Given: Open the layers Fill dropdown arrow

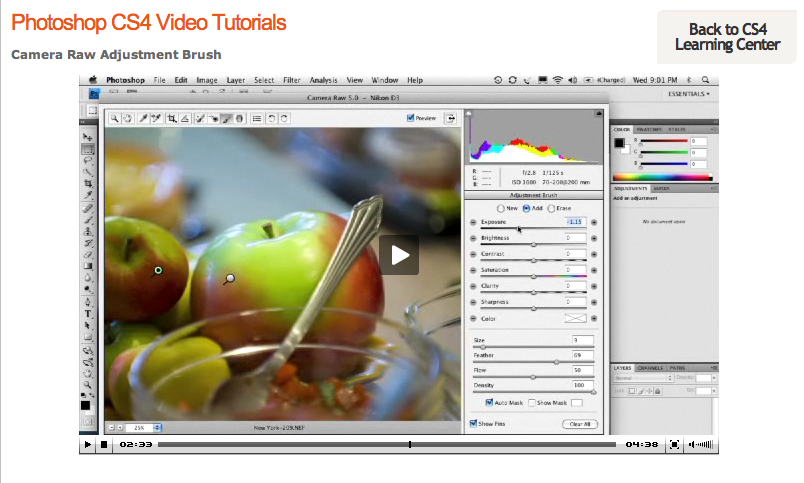Looking at the screenshot, I should (714, 391).
